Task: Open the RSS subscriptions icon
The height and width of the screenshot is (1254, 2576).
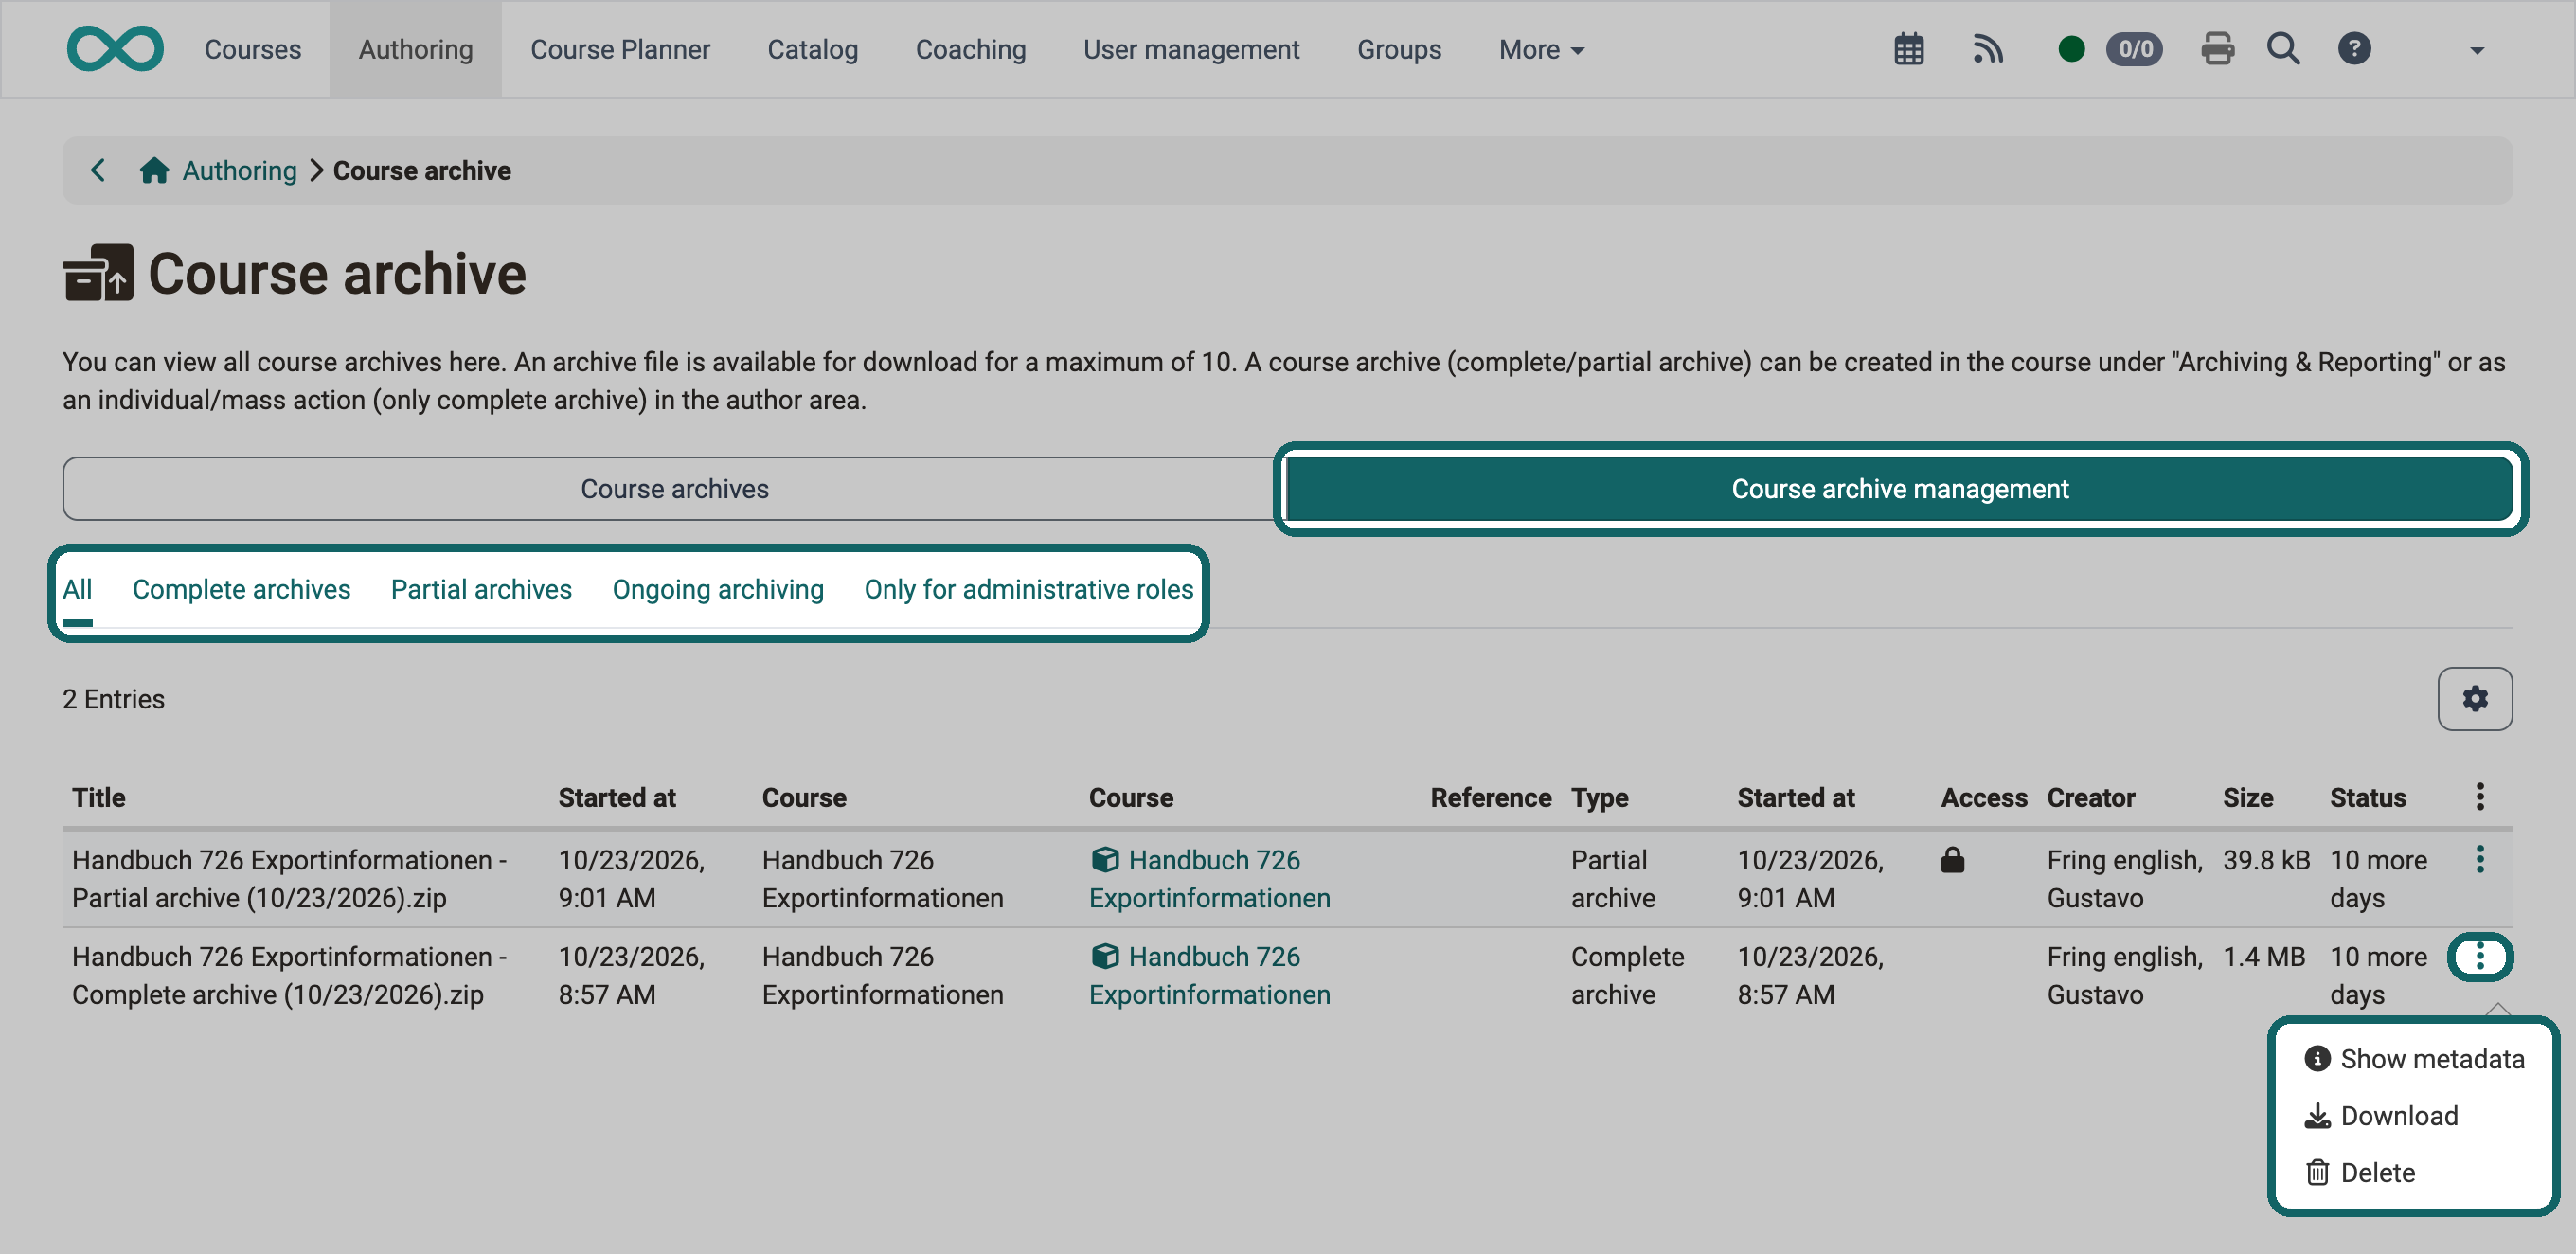Action: (x=1987, y=49)
